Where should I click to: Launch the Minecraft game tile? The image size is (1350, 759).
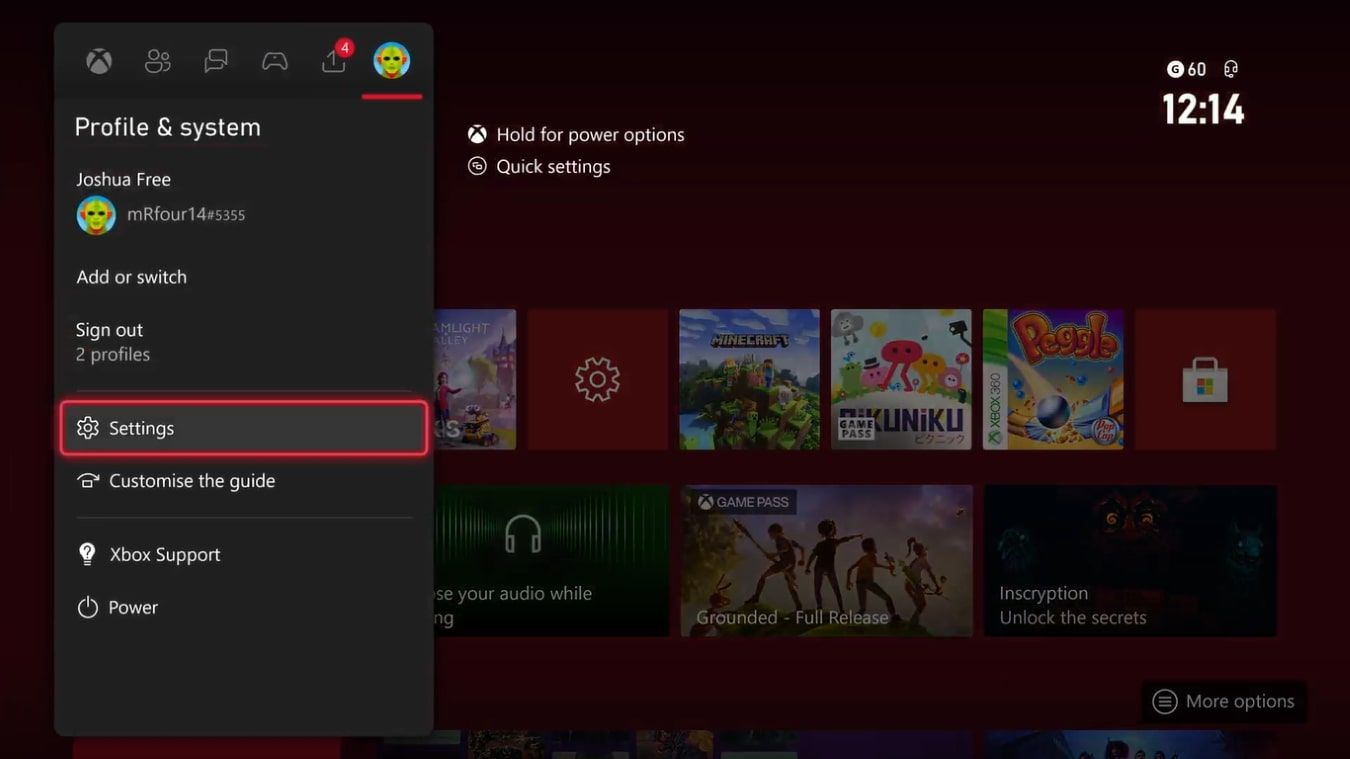click(749, 379)
